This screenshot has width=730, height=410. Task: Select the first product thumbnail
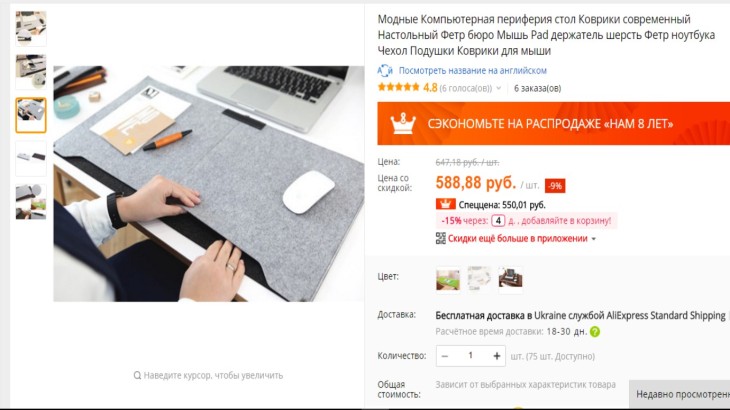coord(31,28)
